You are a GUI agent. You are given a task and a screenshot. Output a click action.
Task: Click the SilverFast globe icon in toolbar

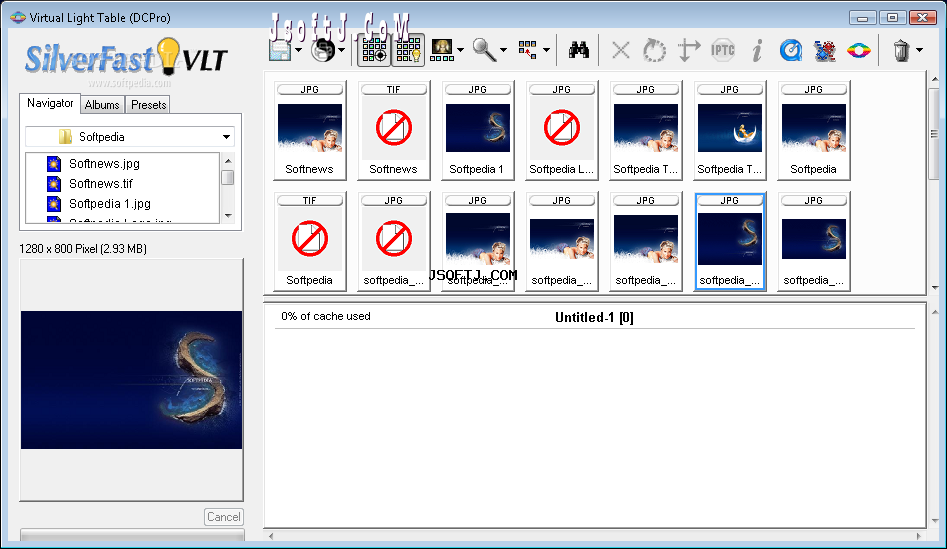[323, 50]
